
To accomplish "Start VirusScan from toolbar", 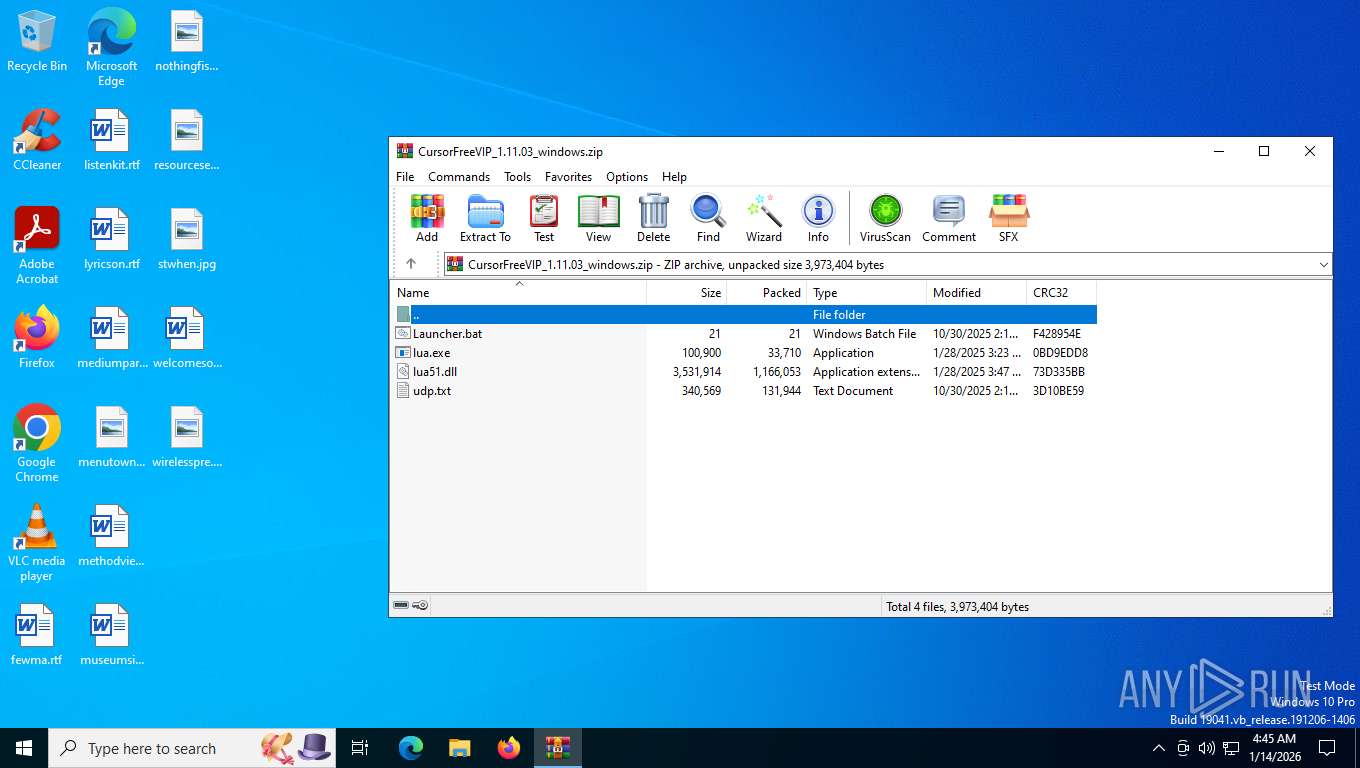I will [x=885, y=218].
